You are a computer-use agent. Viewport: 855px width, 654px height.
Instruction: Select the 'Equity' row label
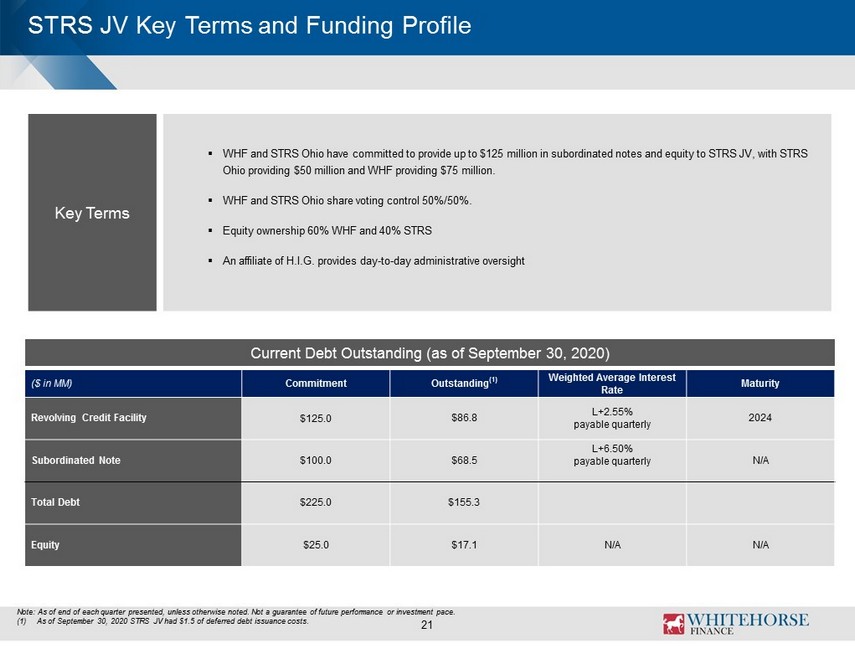click(133, 545)
